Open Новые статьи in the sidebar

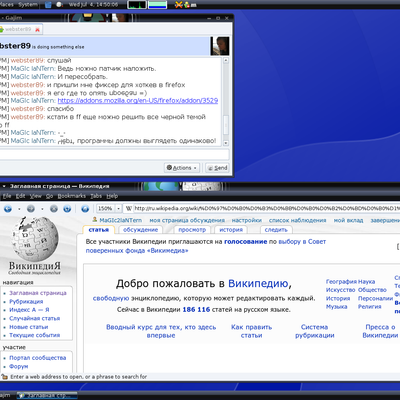click(28, 327)
